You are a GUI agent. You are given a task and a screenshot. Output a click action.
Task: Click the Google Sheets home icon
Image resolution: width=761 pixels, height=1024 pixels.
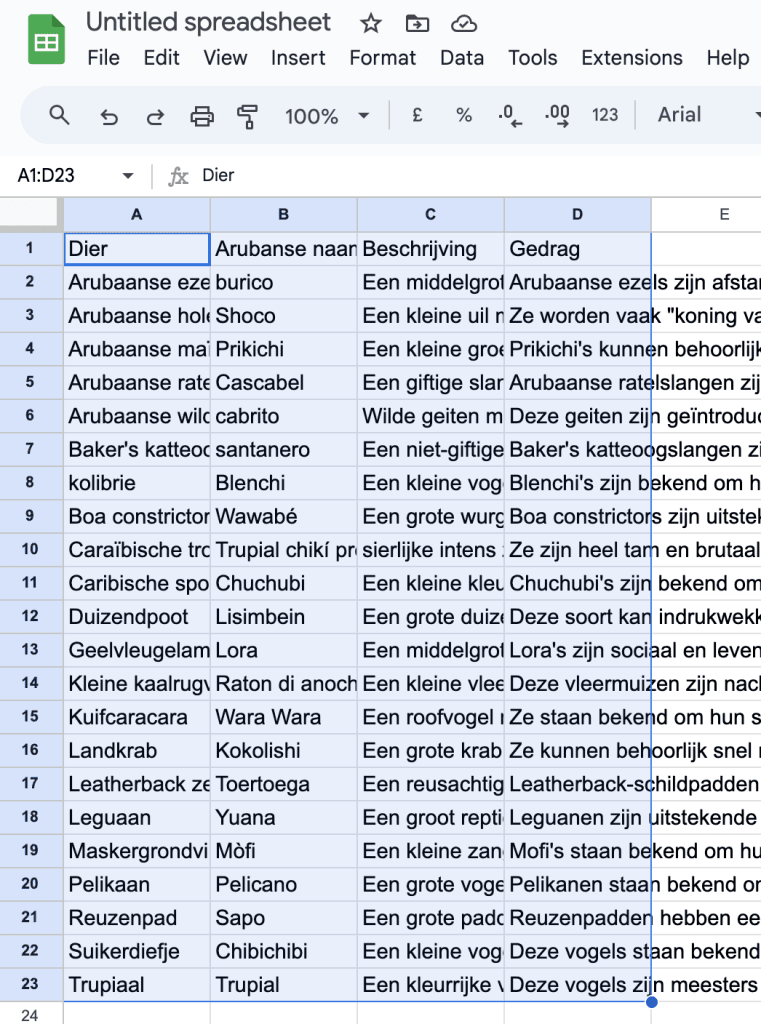(x=46, y=41)
